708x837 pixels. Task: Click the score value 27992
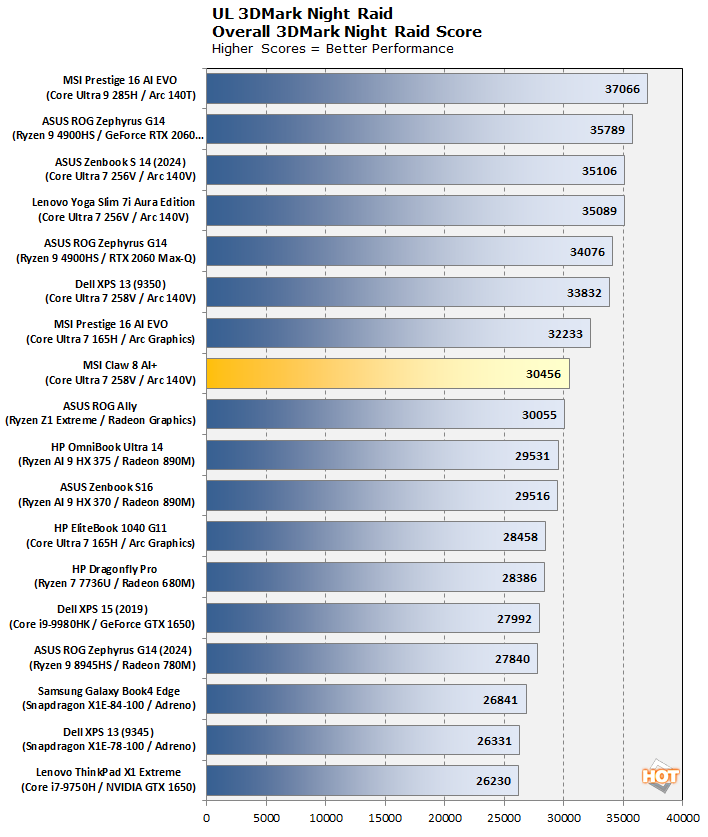[x=515, y=619]
